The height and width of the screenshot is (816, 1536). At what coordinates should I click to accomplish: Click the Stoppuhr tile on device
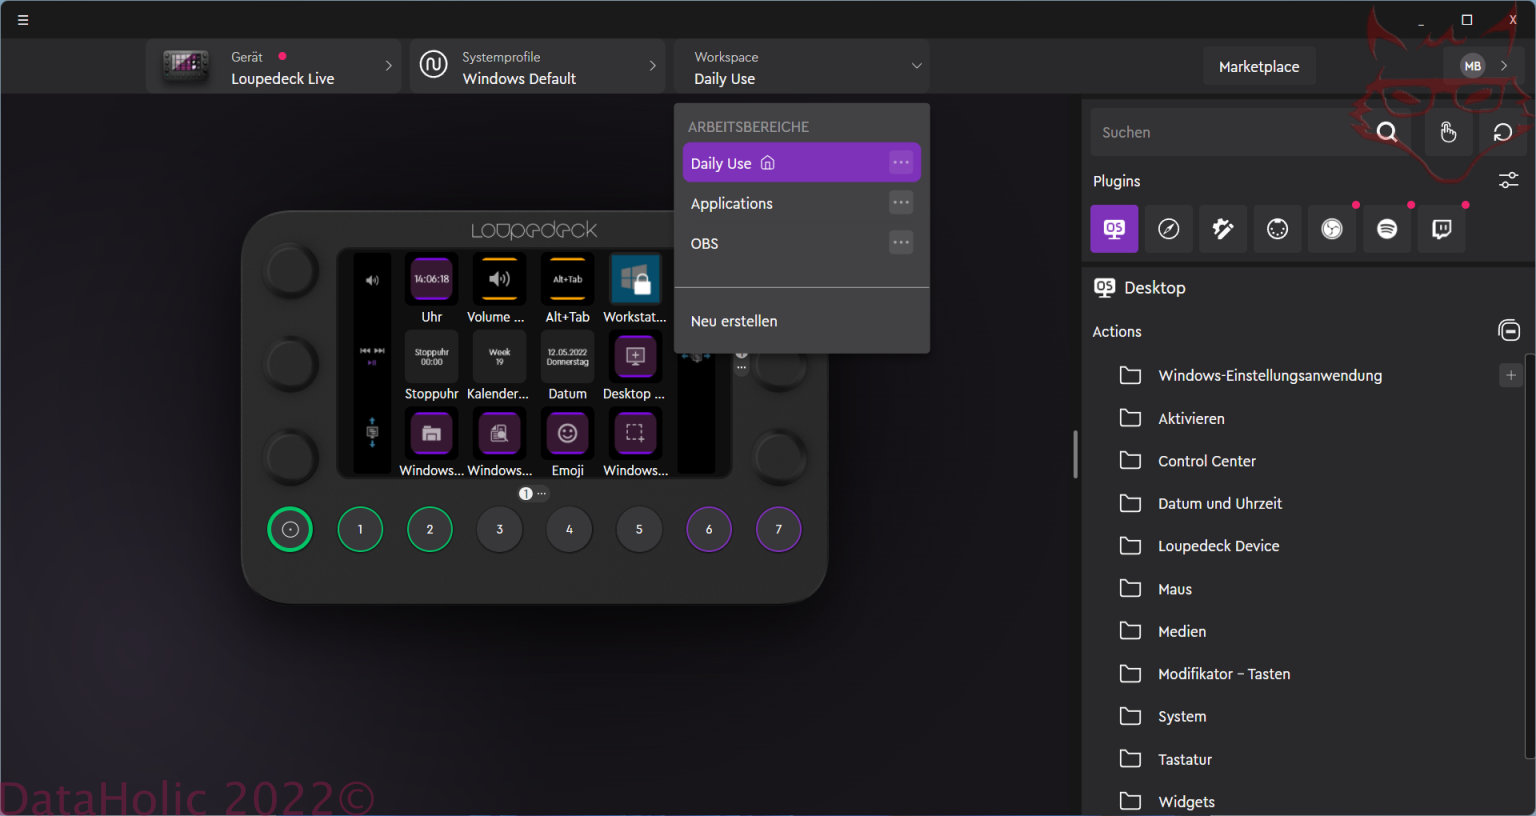432,357
